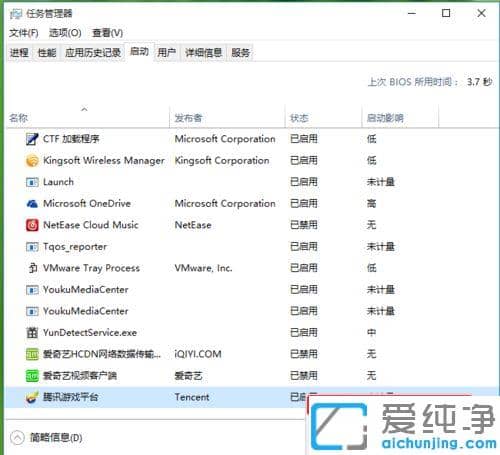Select the 爱奇艺视频客户端 row name
The height and width of the screenshot is (455, 500).
80,376
